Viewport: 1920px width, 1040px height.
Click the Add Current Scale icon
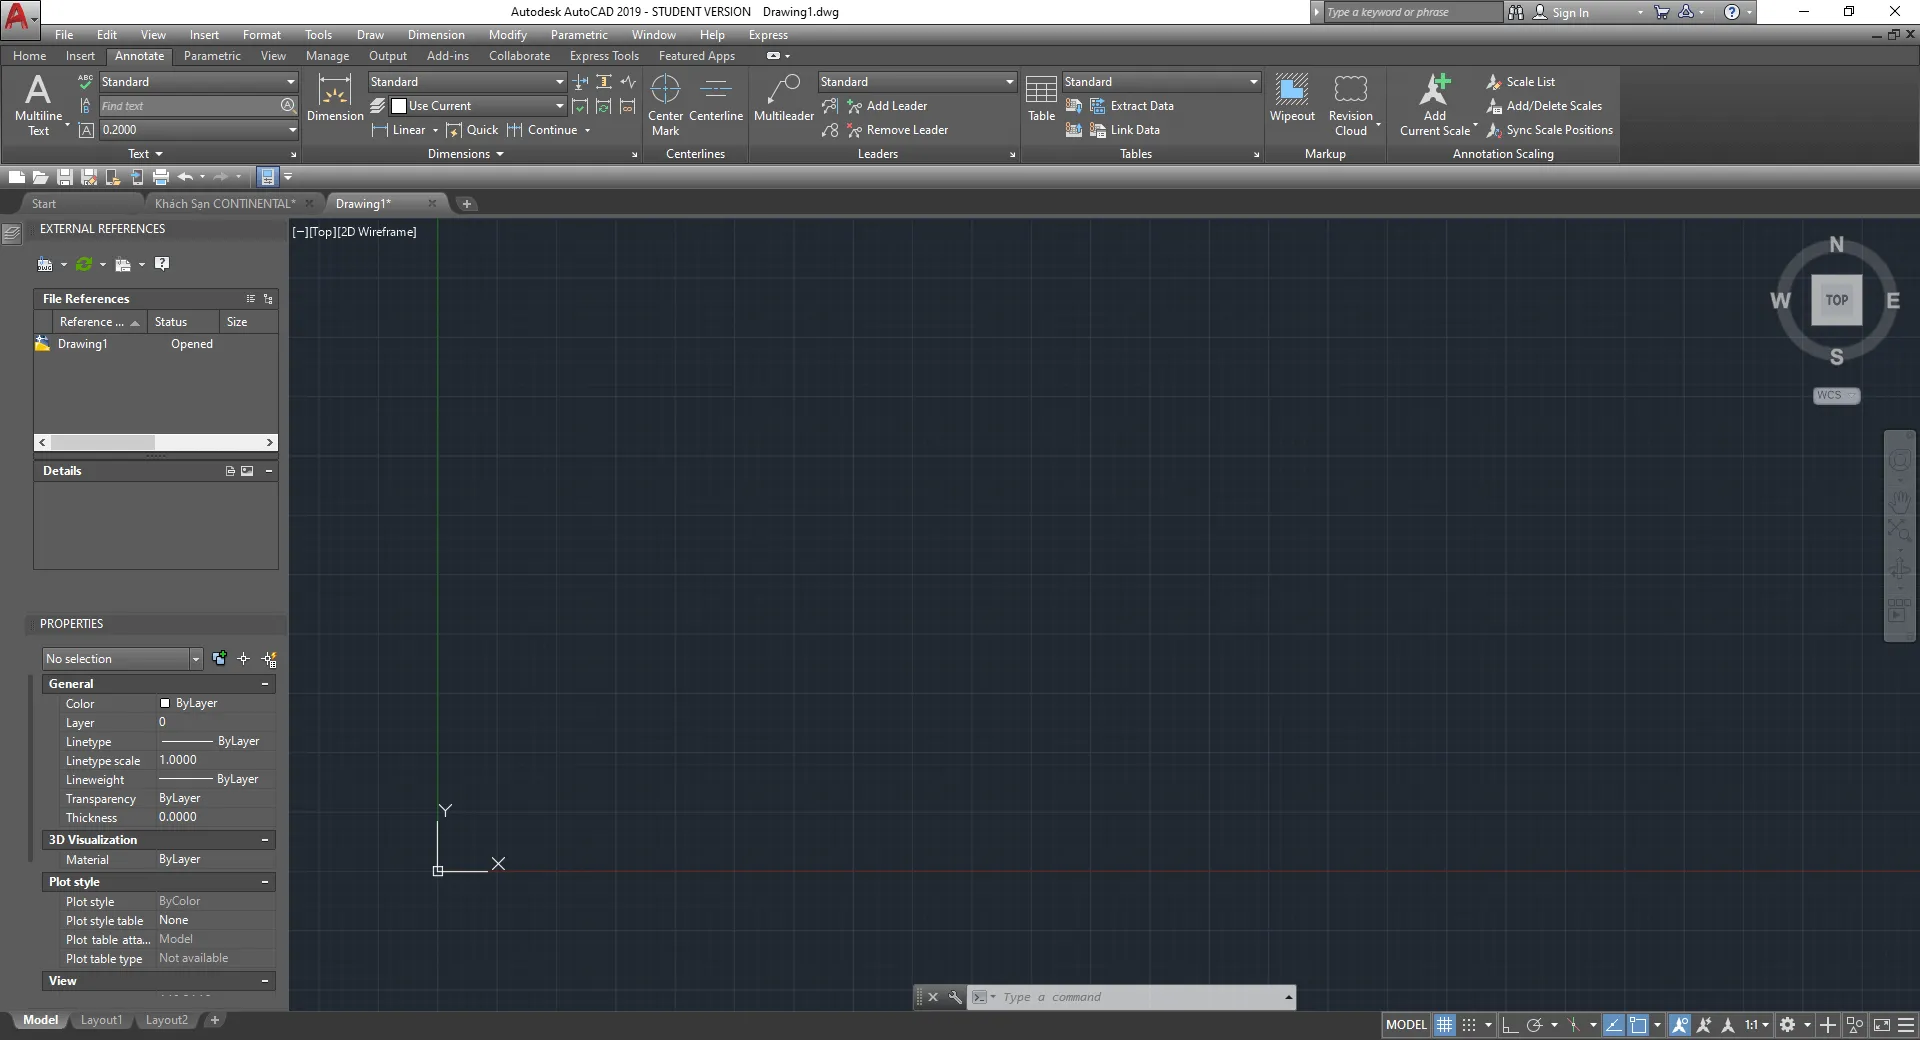pyautogui.click(x=1434, y=98)
